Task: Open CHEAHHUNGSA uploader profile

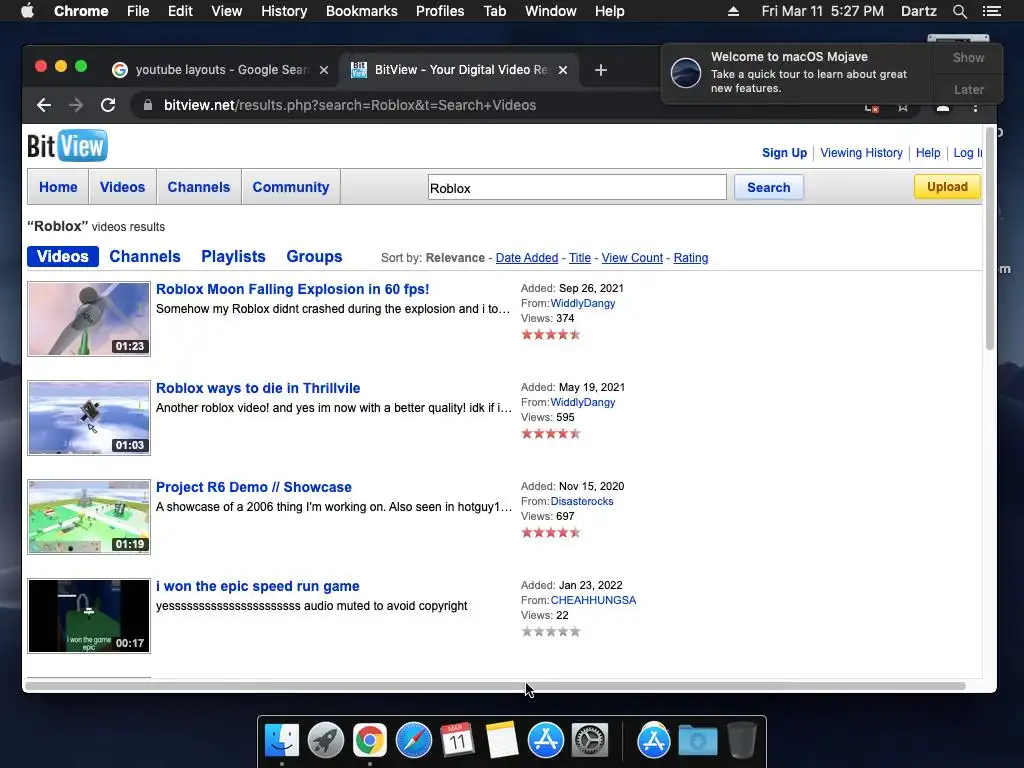Action: coord(593,600)
